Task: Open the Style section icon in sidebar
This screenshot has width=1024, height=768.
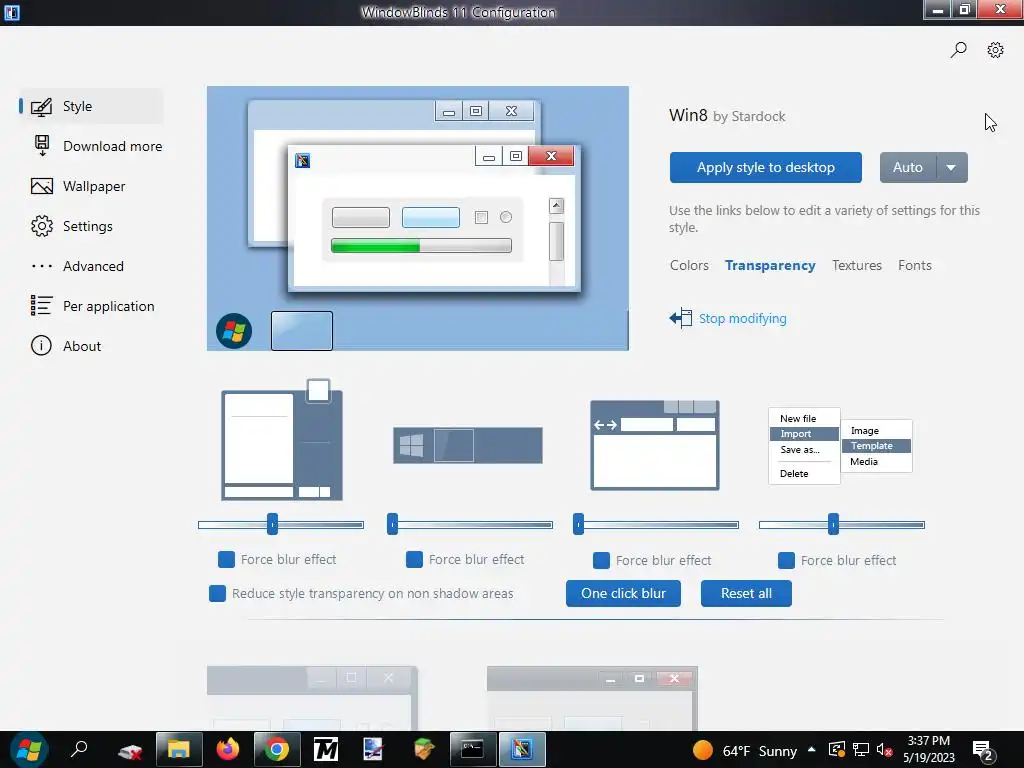Action: coord(42,106)
